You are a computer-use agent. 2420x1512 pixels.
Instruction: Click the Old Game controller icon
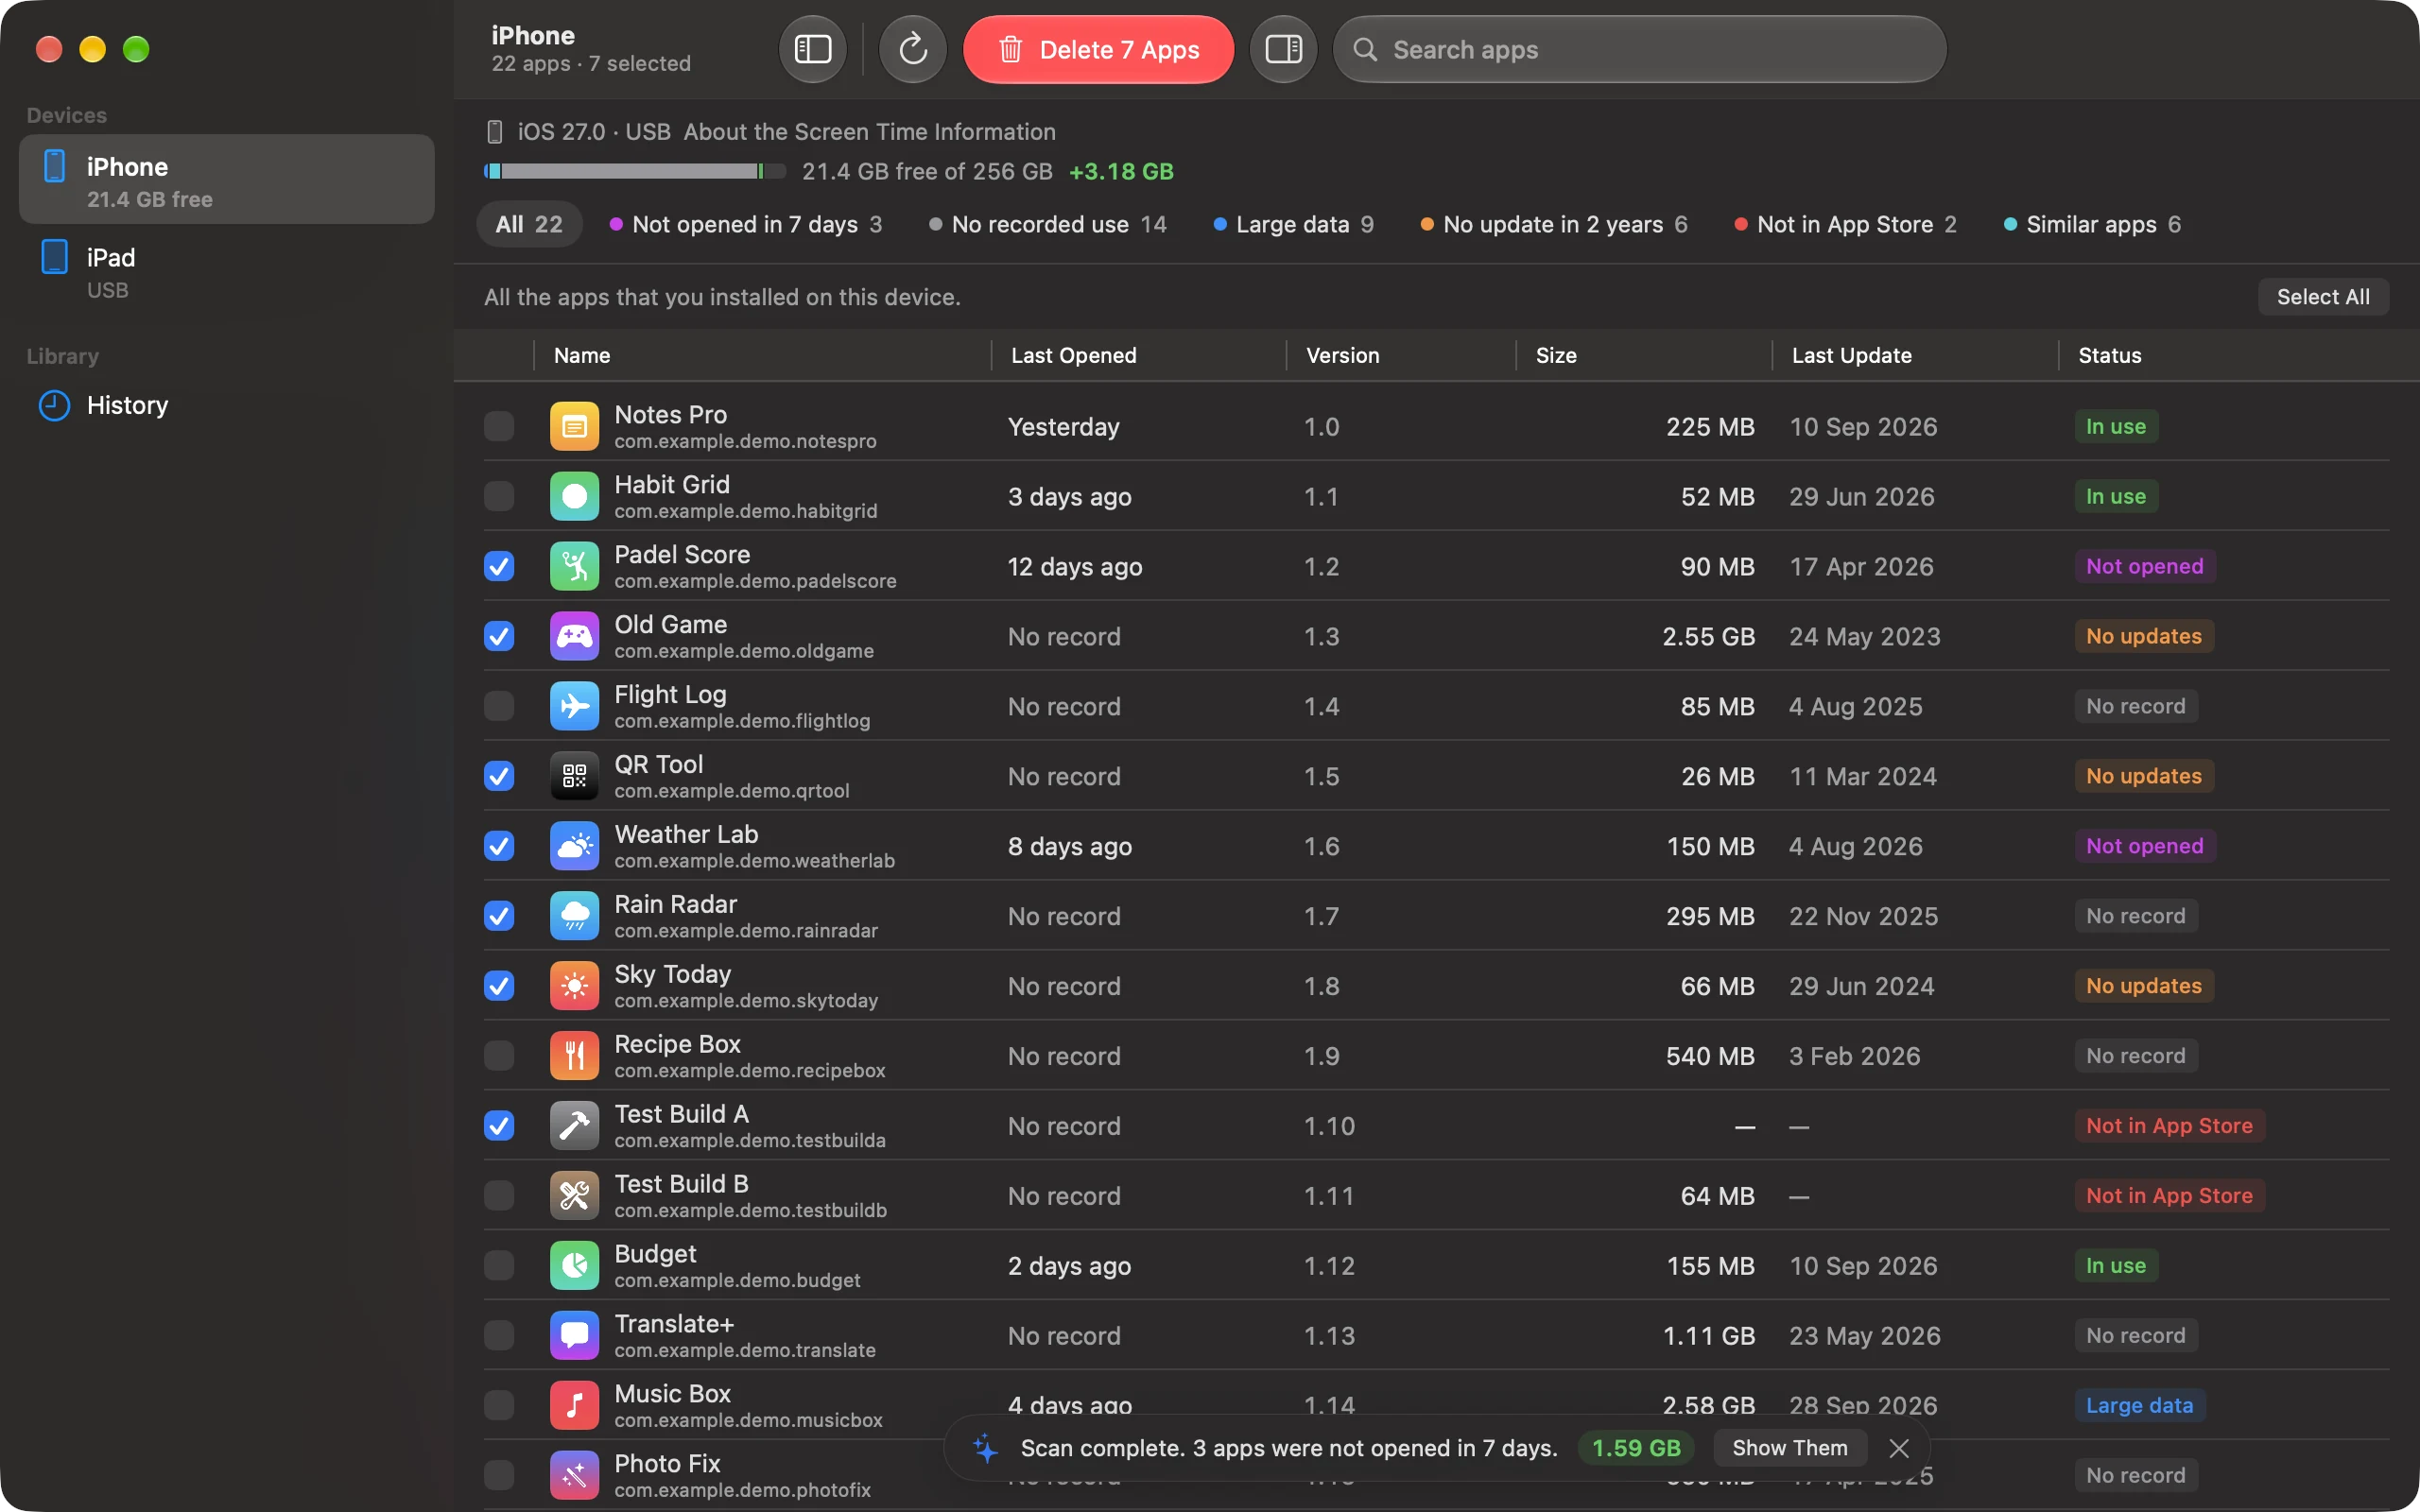(574, 636)
